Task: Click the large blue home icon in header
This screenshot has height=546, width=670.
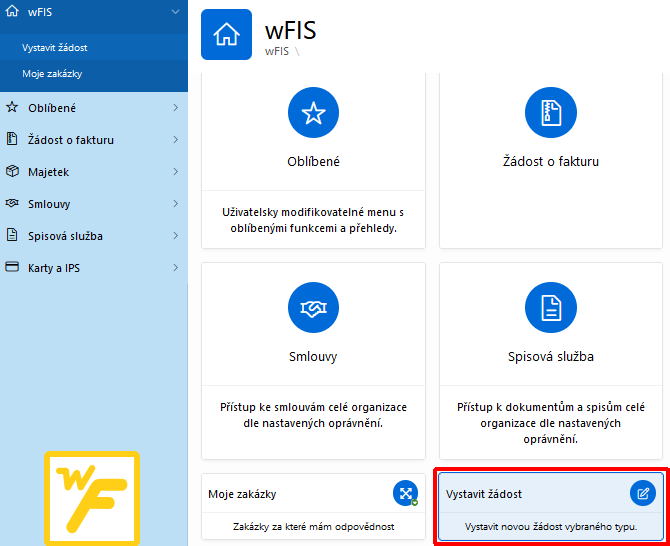Action: (x=226, y=35)
